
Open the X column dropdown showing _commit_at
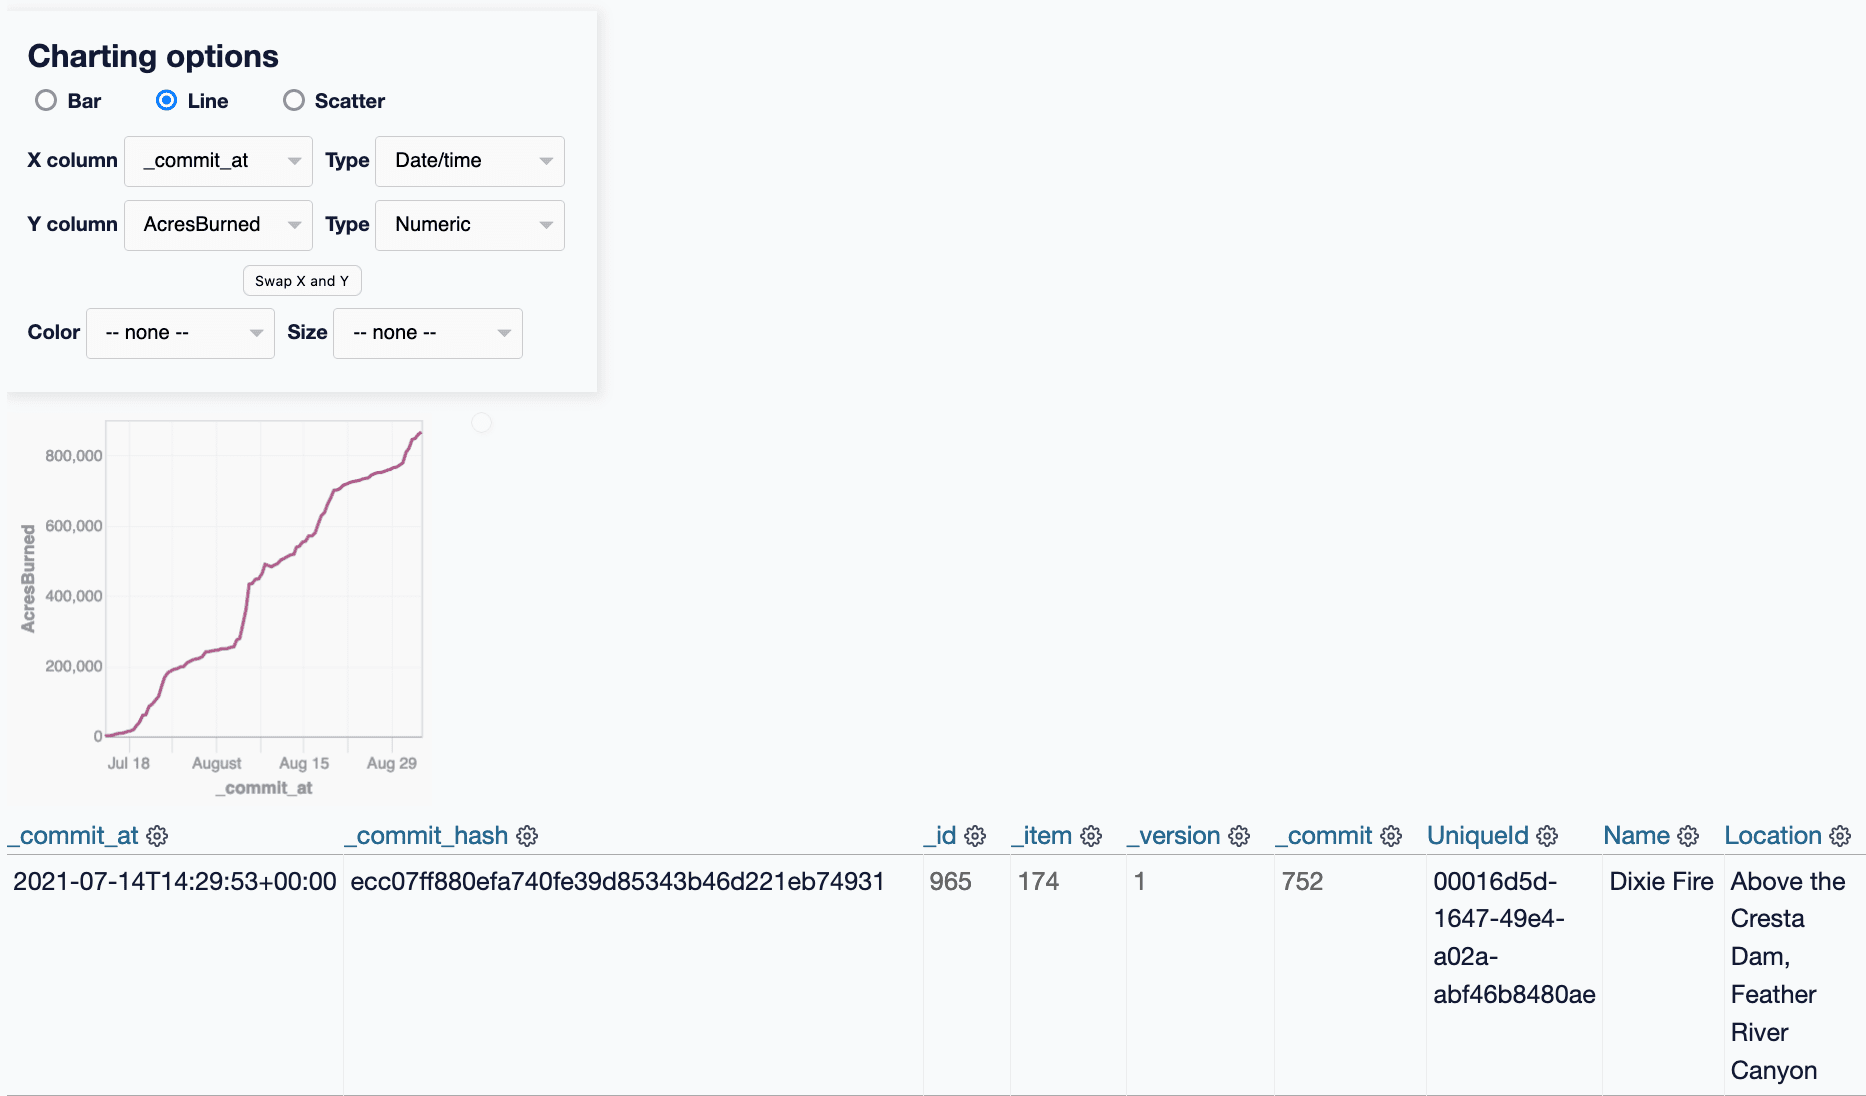218,161
